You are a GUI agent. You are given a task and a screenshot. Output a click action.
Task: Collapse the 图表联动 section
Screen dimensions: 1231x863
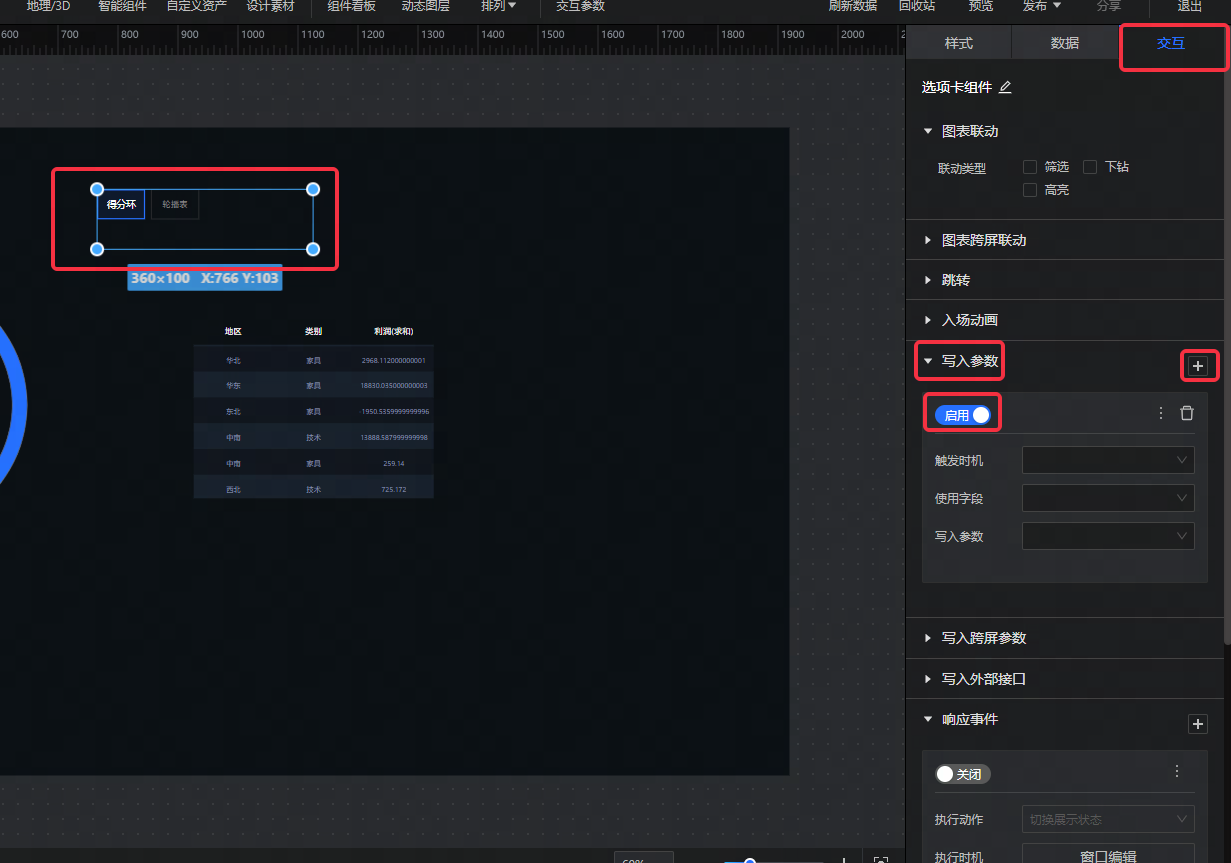(928, 131)
